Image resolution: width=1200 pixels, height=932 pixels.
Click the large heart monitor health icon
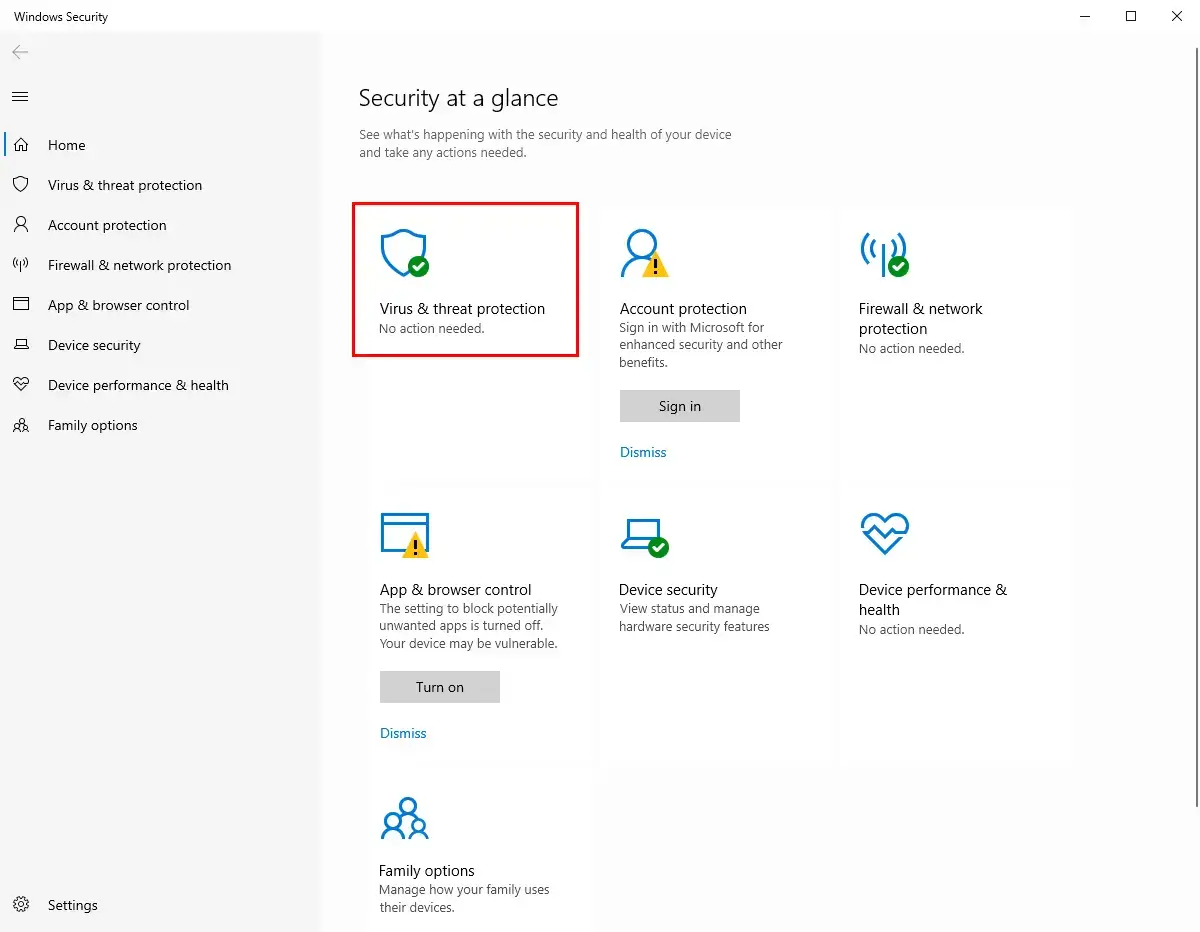click(884, 534)
